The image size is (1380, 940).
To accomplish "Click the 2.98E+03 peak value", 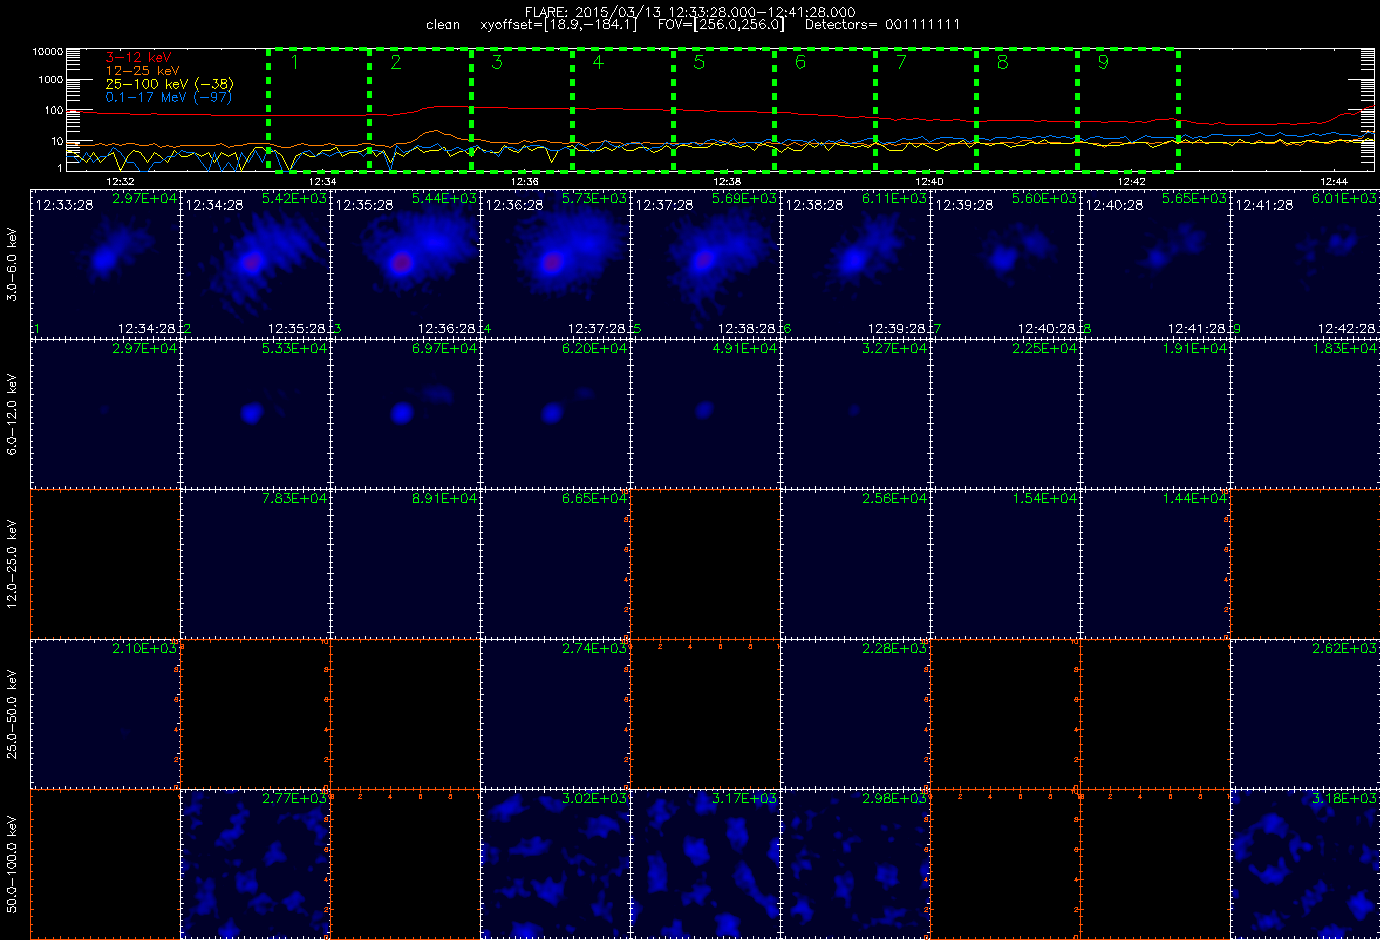I will 894,799.
